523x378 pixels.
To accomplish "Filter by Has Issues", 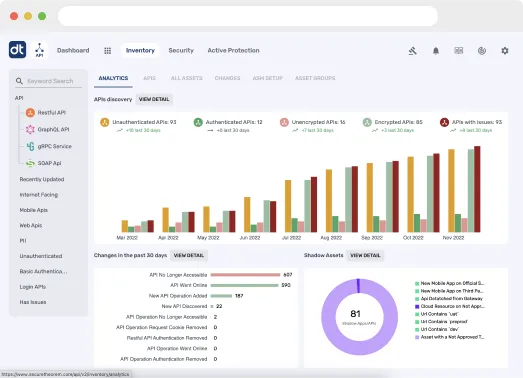I will pos(33,302).
